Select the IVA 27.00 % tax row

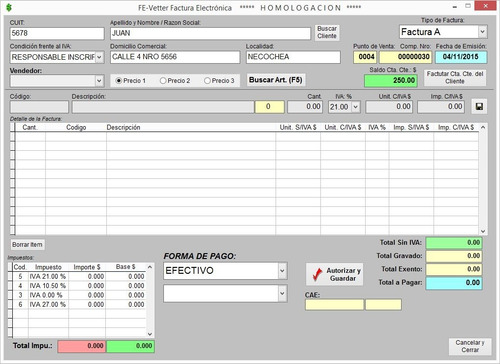79,305
